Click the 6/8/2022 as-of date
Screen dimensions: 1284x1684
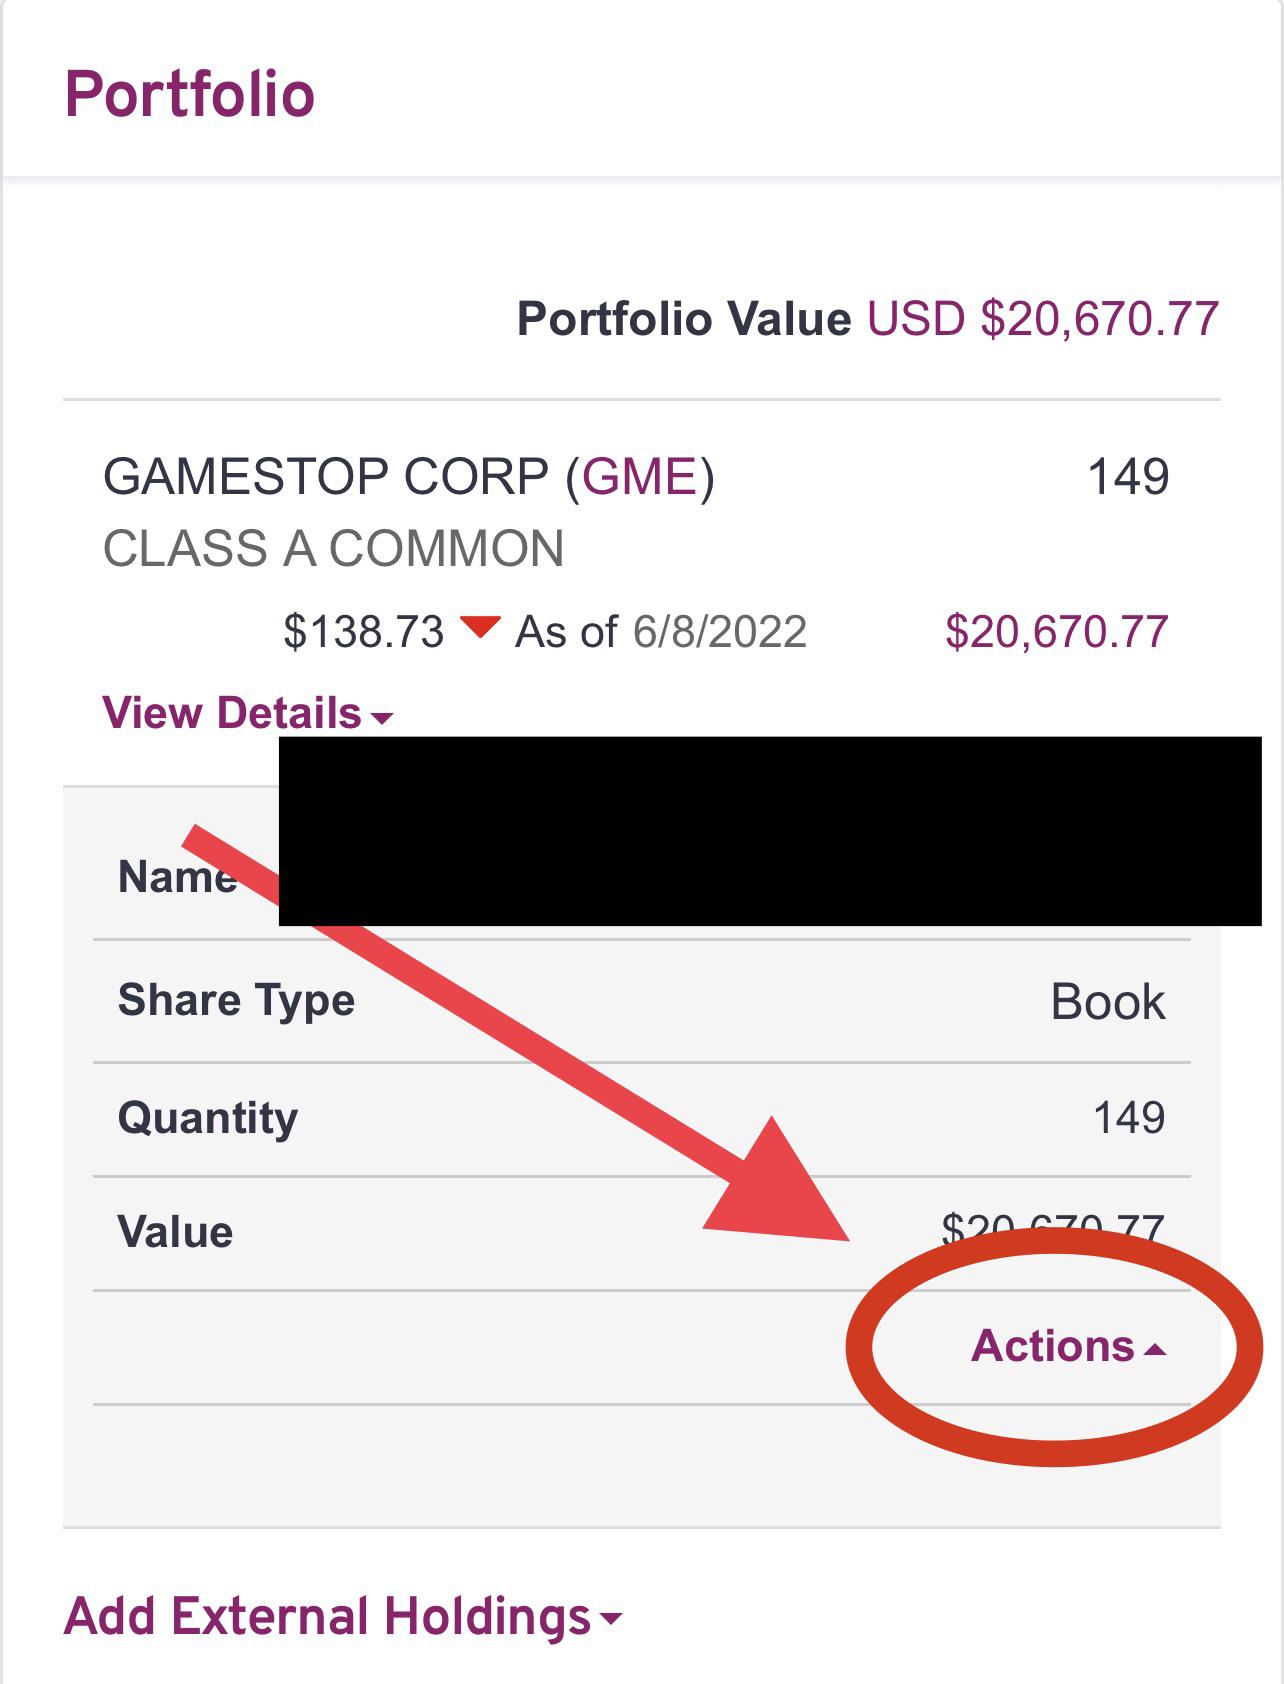pyautogui.click(x=719, y=632)
